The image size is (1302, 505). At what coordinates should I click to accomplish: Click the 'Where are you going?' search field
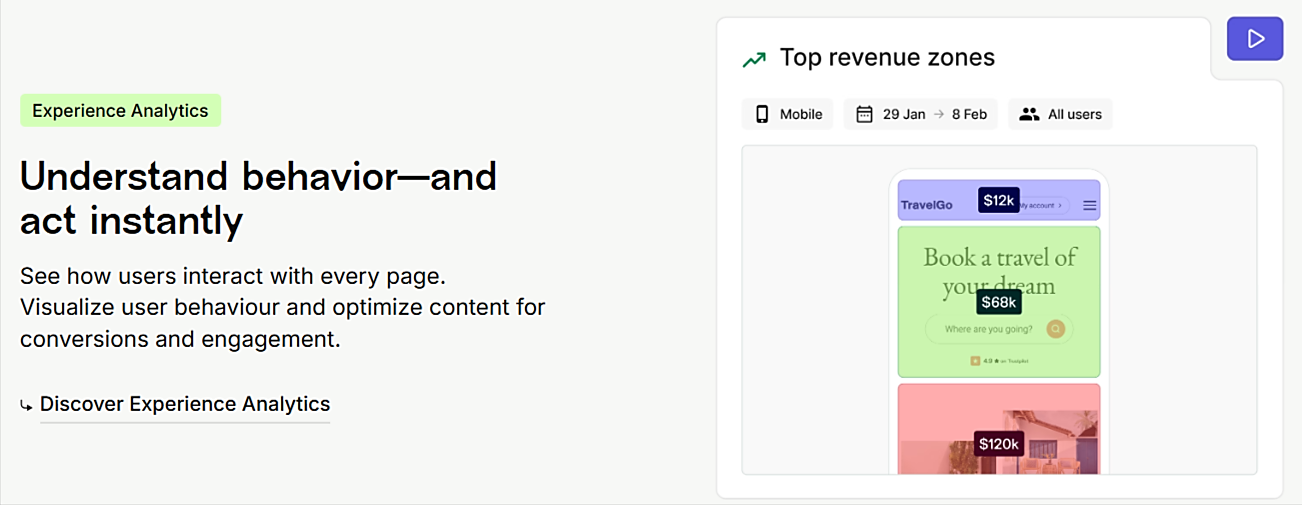[999, 329]
